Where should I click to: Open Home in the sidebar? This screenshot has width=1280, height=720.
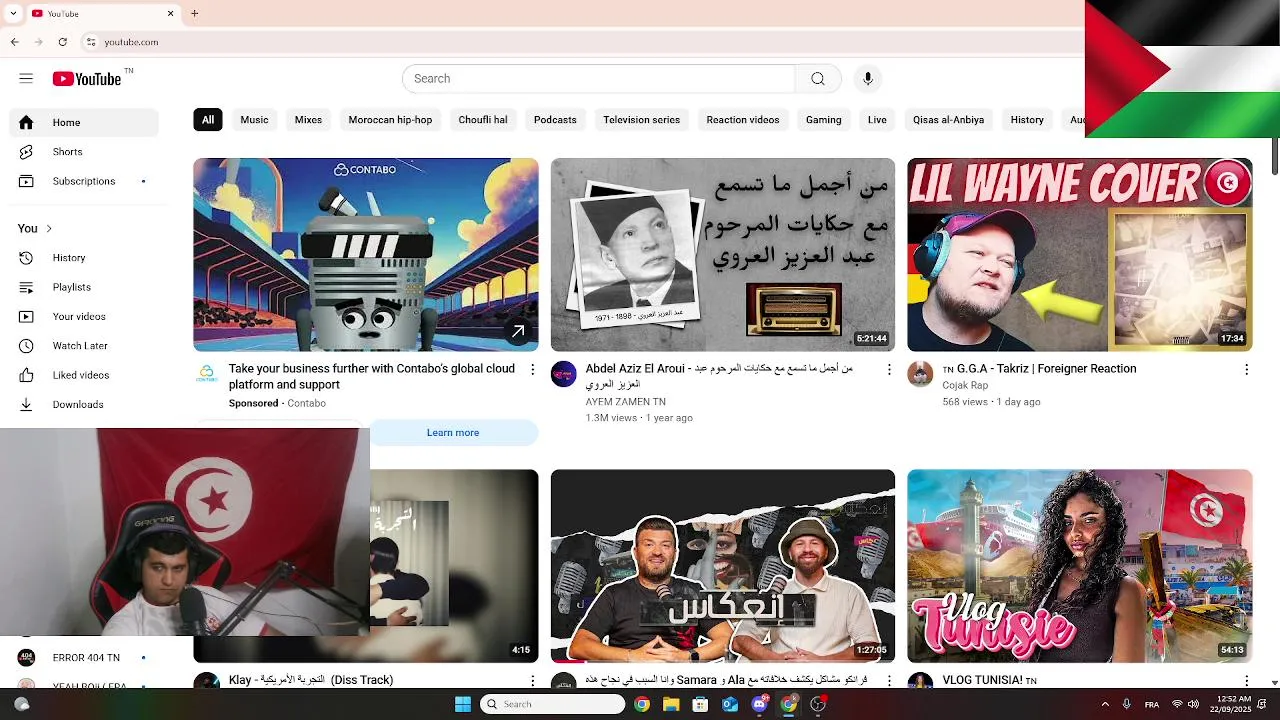coord(84,122)
